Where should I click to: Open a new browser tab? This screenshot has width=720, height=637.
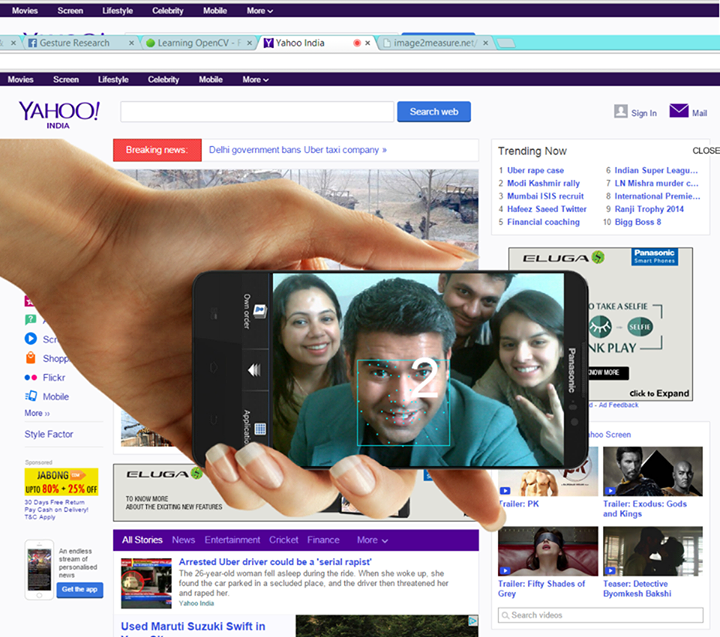point(506,43)
